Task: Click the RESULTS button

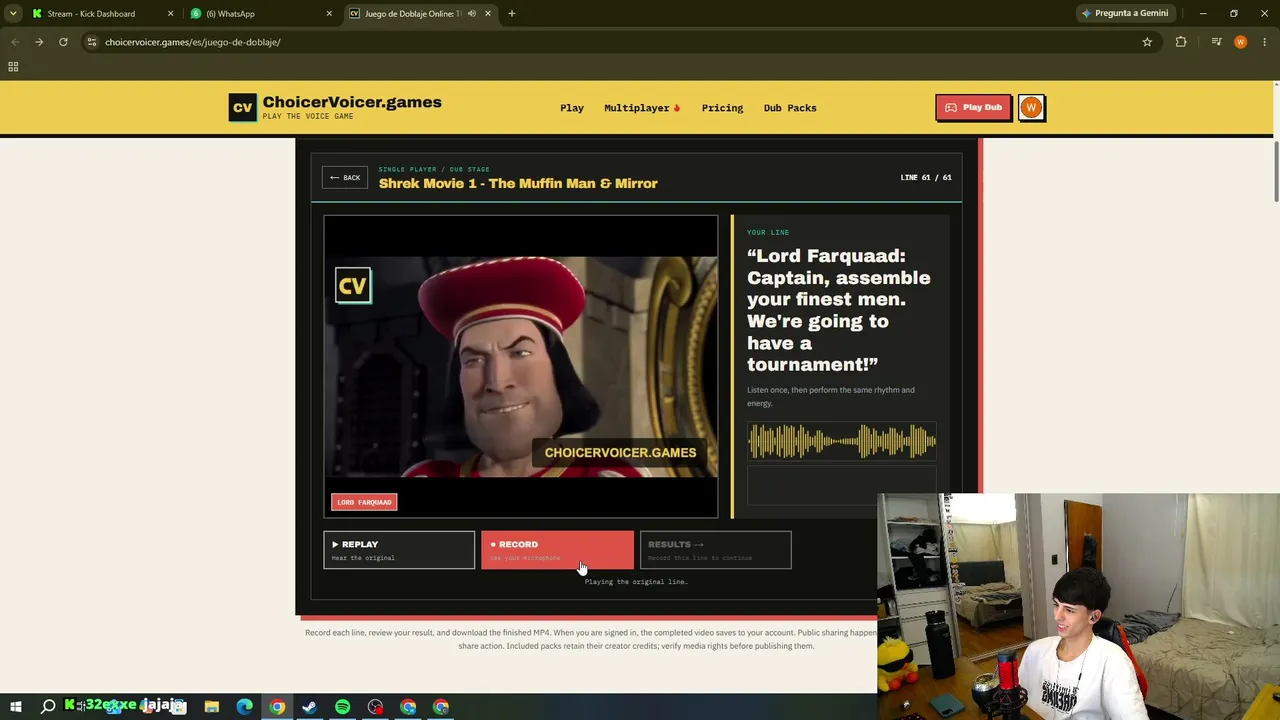Action: point(715,550)
